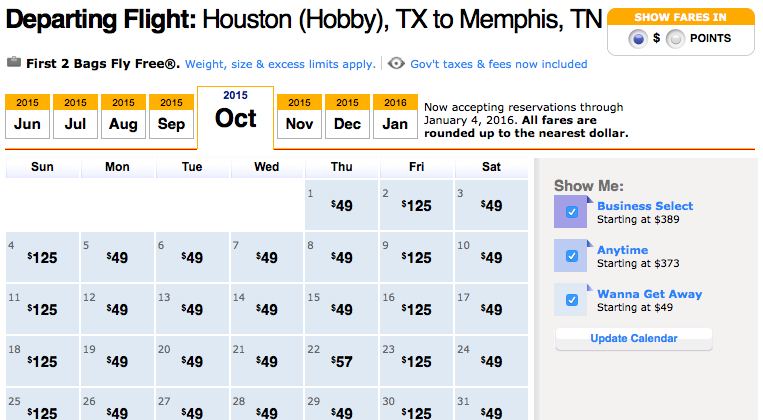
Task: Select October 2 fare of $125
Action: click(417, 205)
